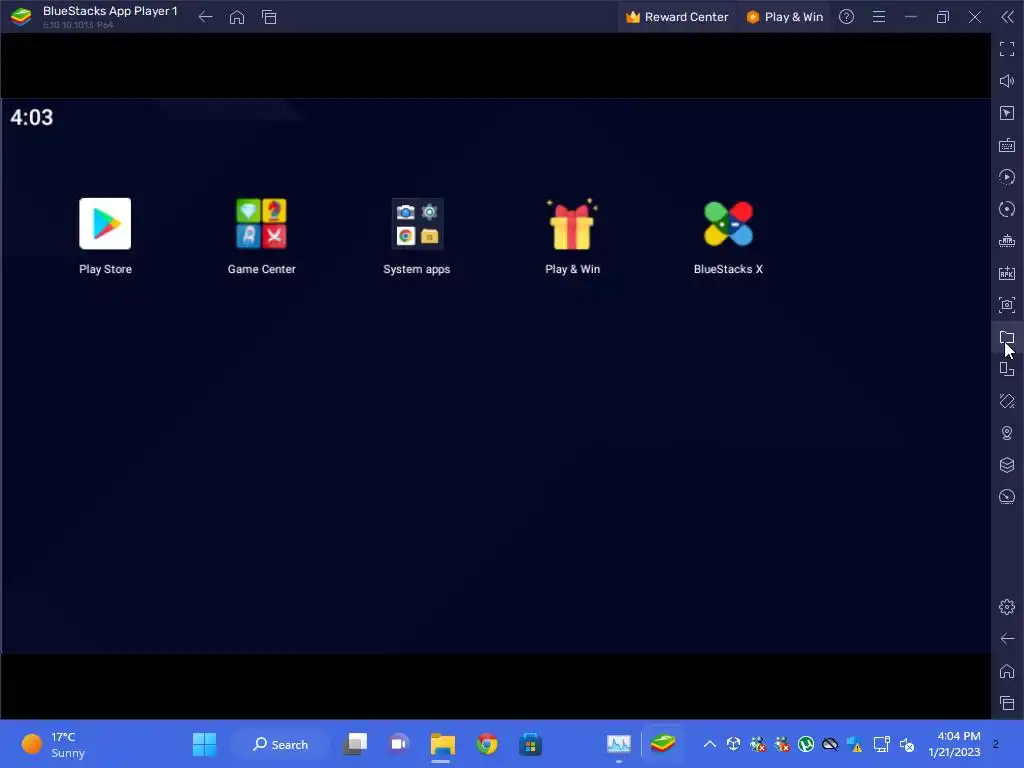Screen dimensions: 1024x768
Task: Click the home icon in the sidebar
Action: tap(1007, 671)
